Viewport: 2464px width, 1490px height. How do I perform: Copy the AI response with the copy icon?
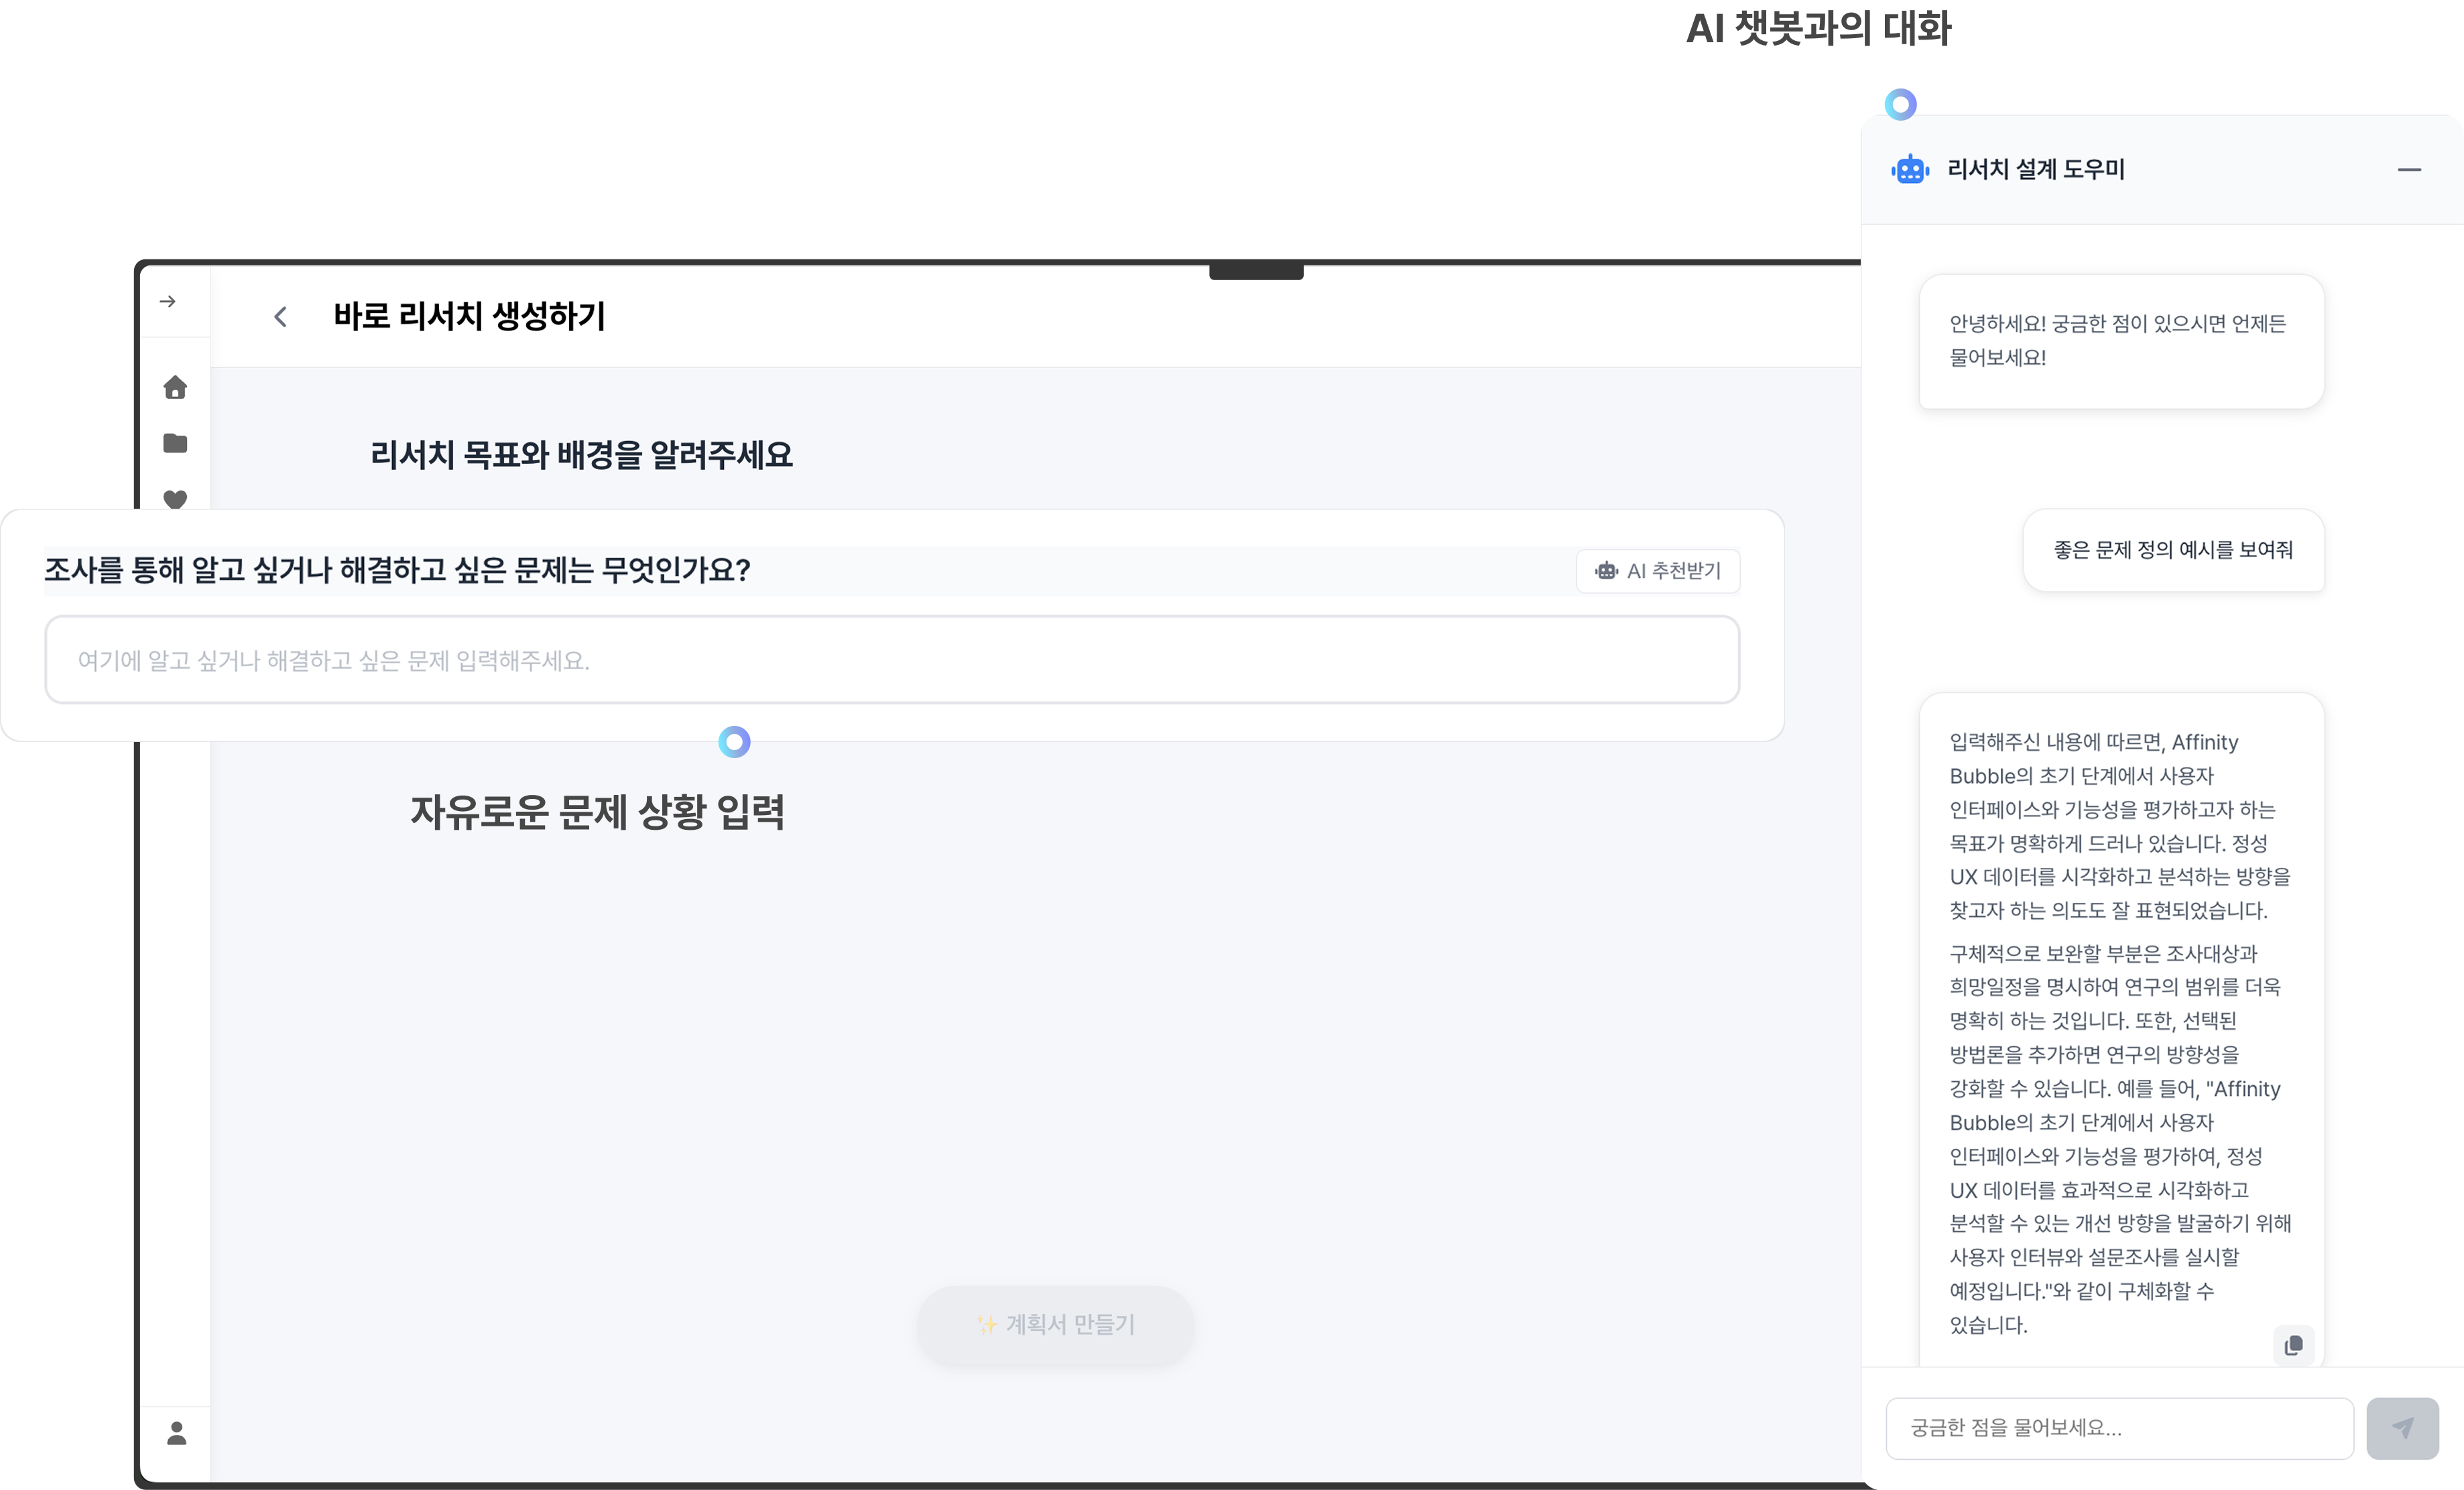coord(2293,1345)
